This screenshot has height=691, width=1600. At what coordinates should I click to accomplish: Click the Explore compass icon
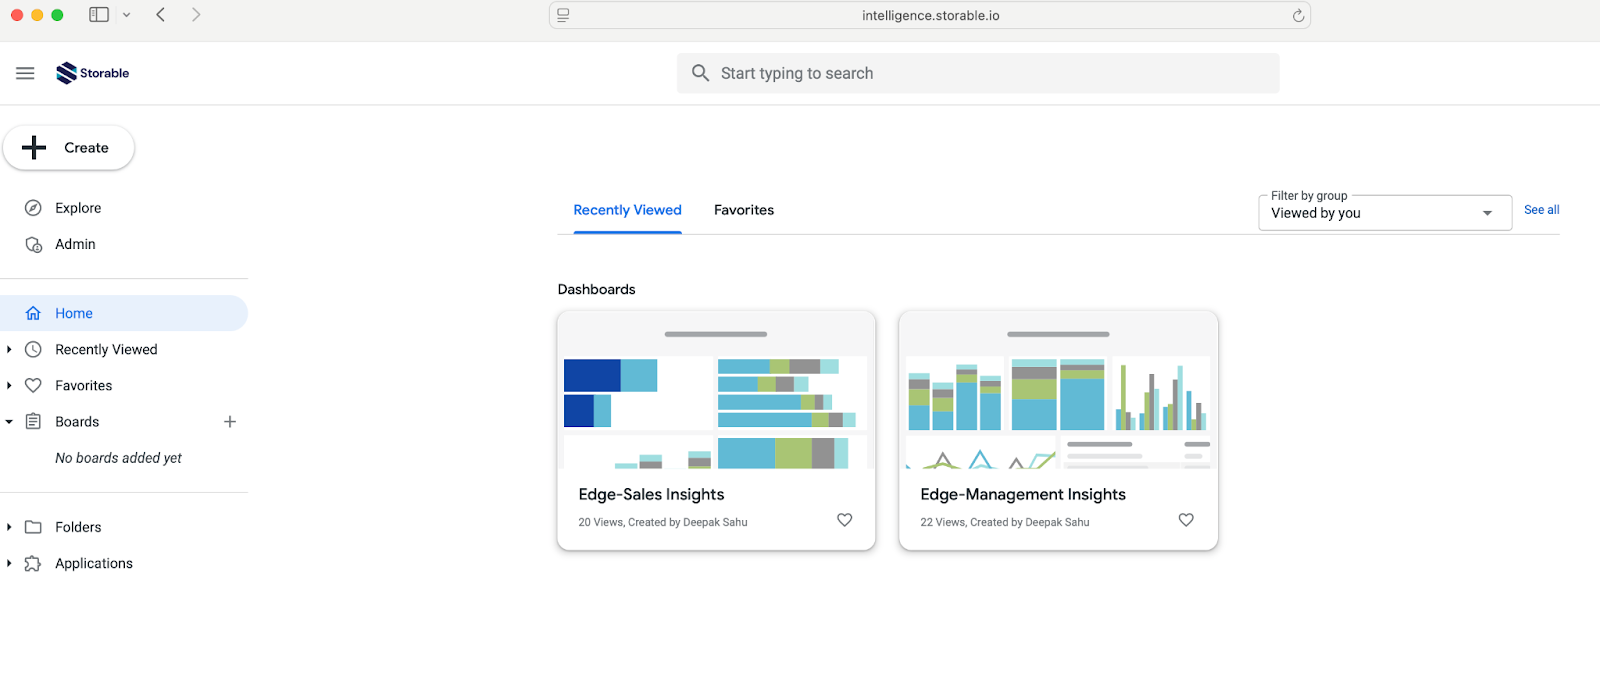tap(33, 208)
